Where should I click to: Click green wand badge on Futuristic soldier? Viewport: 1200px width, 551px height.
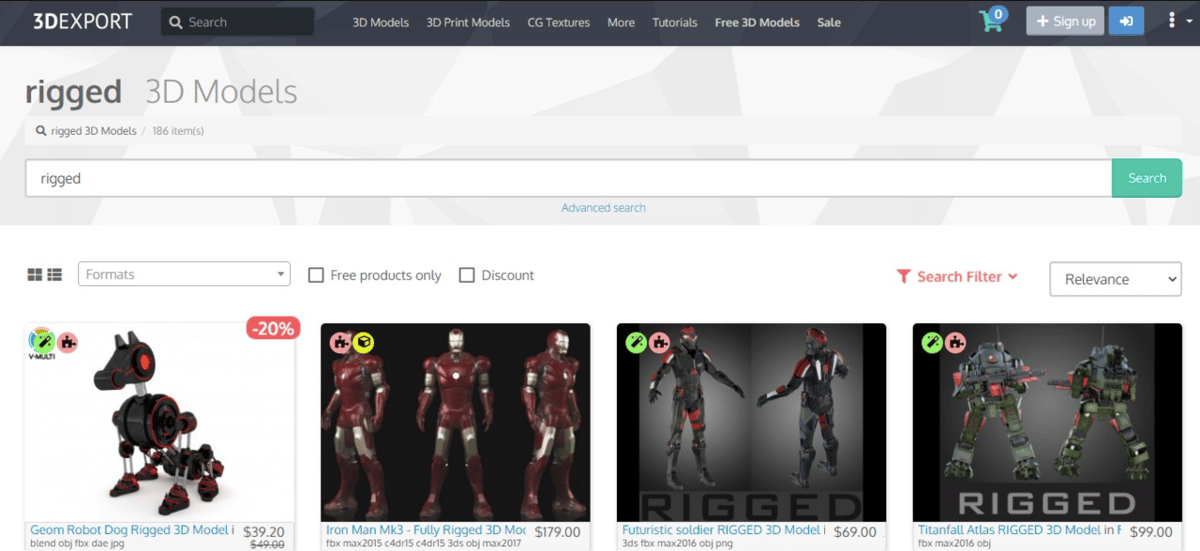(636, 343)
